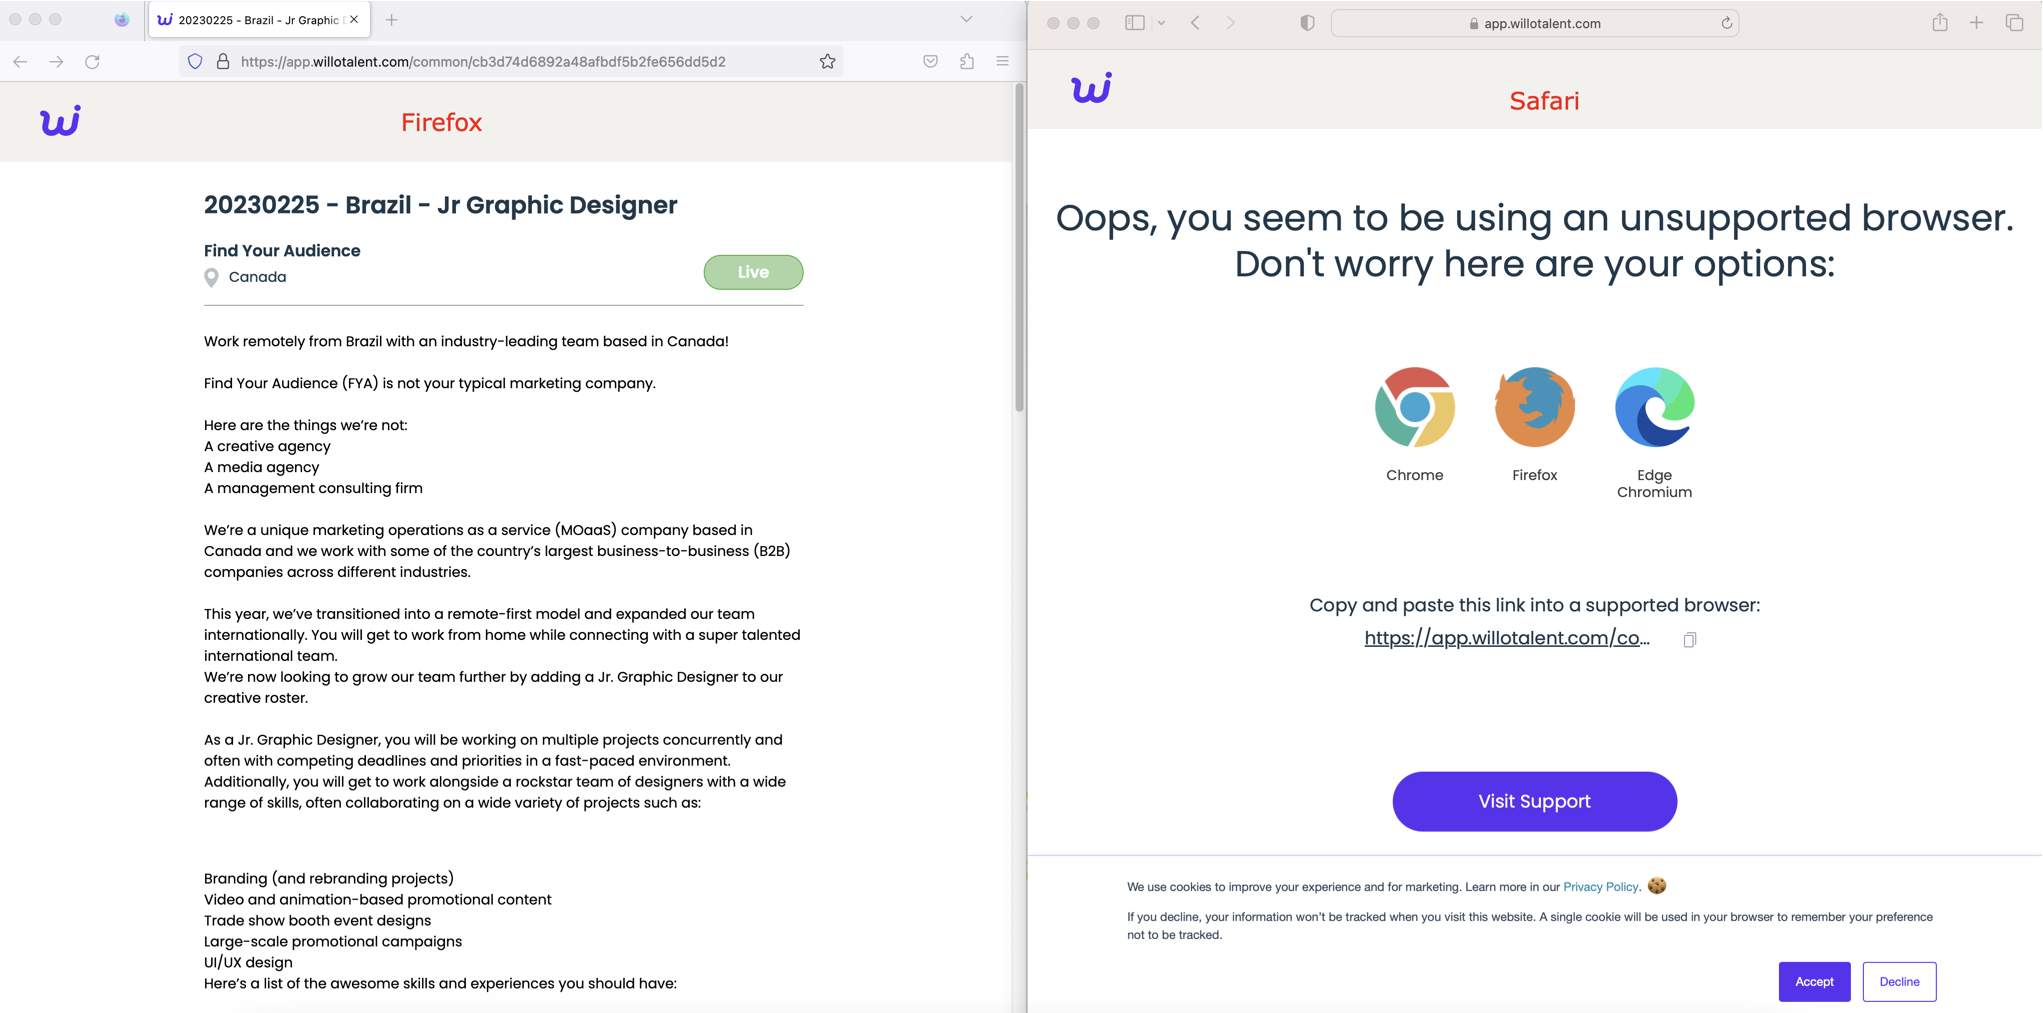Select the Edge Chromium browser icon
This screenshot has width=2043, height=1013.
click(x=1653, y=407)
